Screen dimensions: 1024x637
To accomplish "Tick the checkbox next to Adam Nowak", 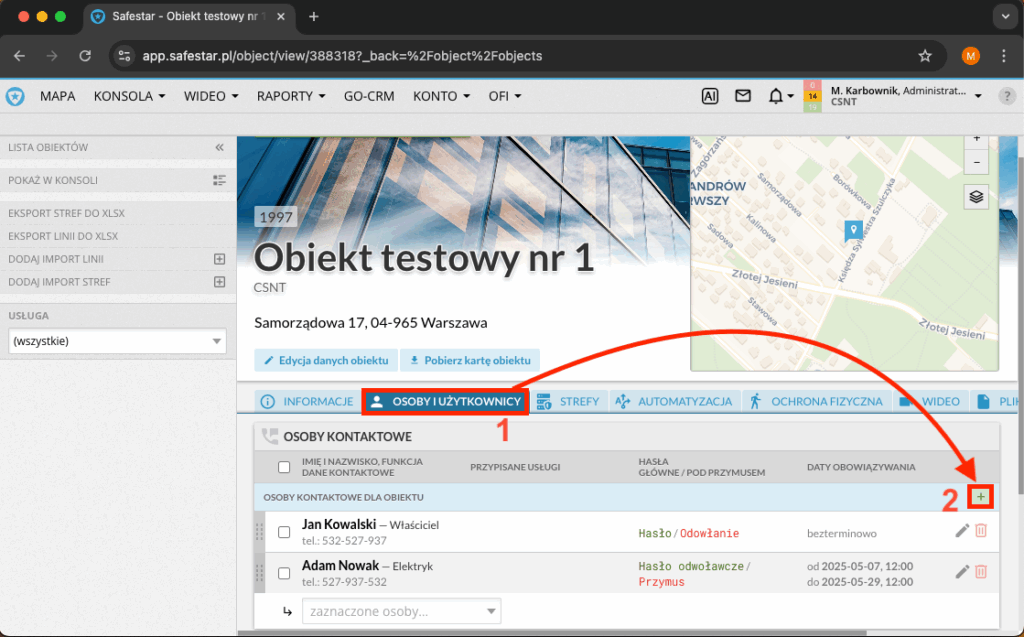I will [x=284, y=573].
